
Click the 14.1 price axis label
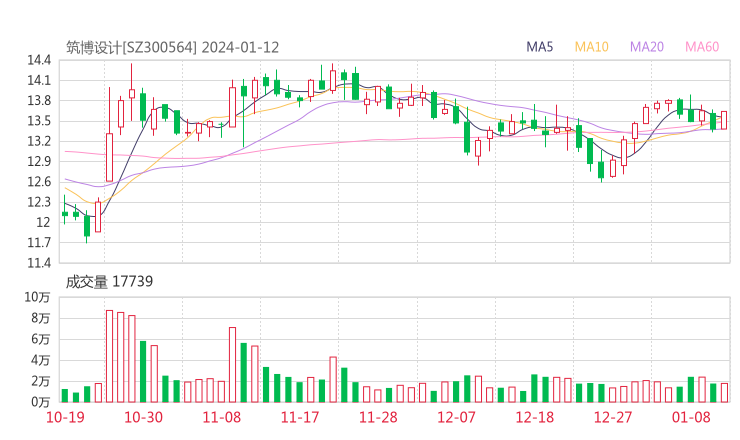click(39, 81)
